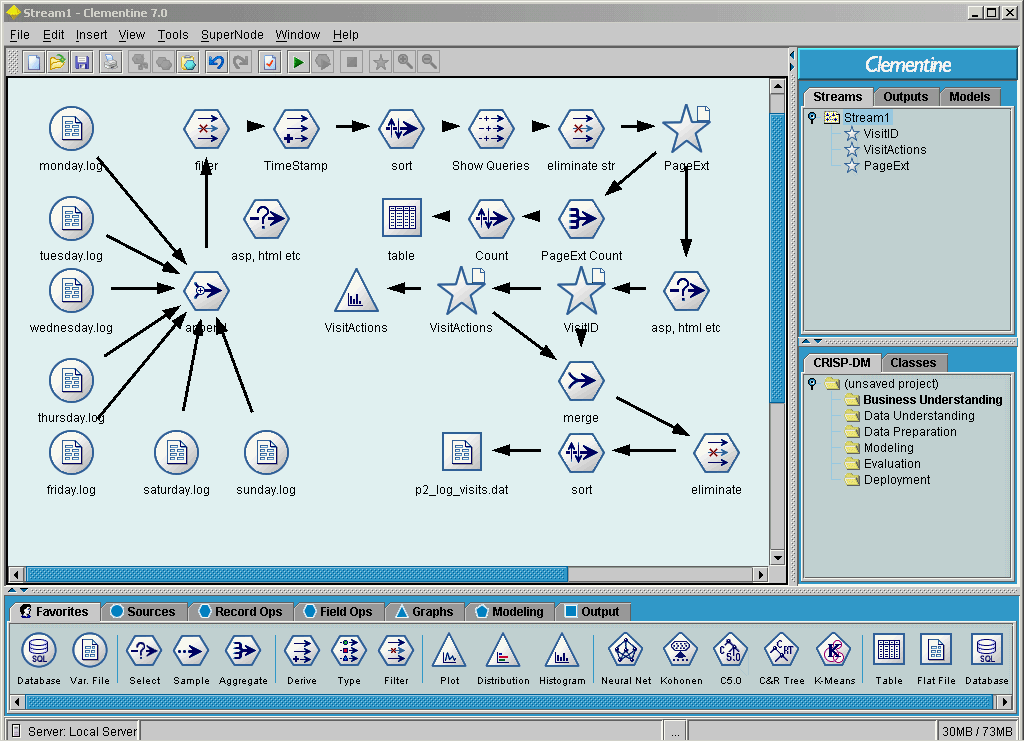Open the Classes tab

point(913,362)
